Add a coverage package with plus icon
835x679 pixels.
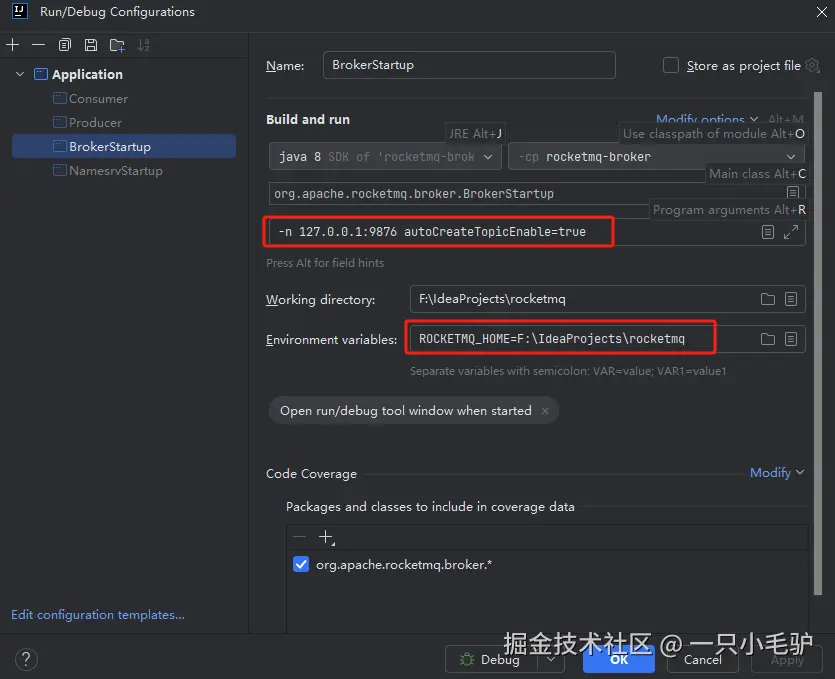tap(326, 537)
